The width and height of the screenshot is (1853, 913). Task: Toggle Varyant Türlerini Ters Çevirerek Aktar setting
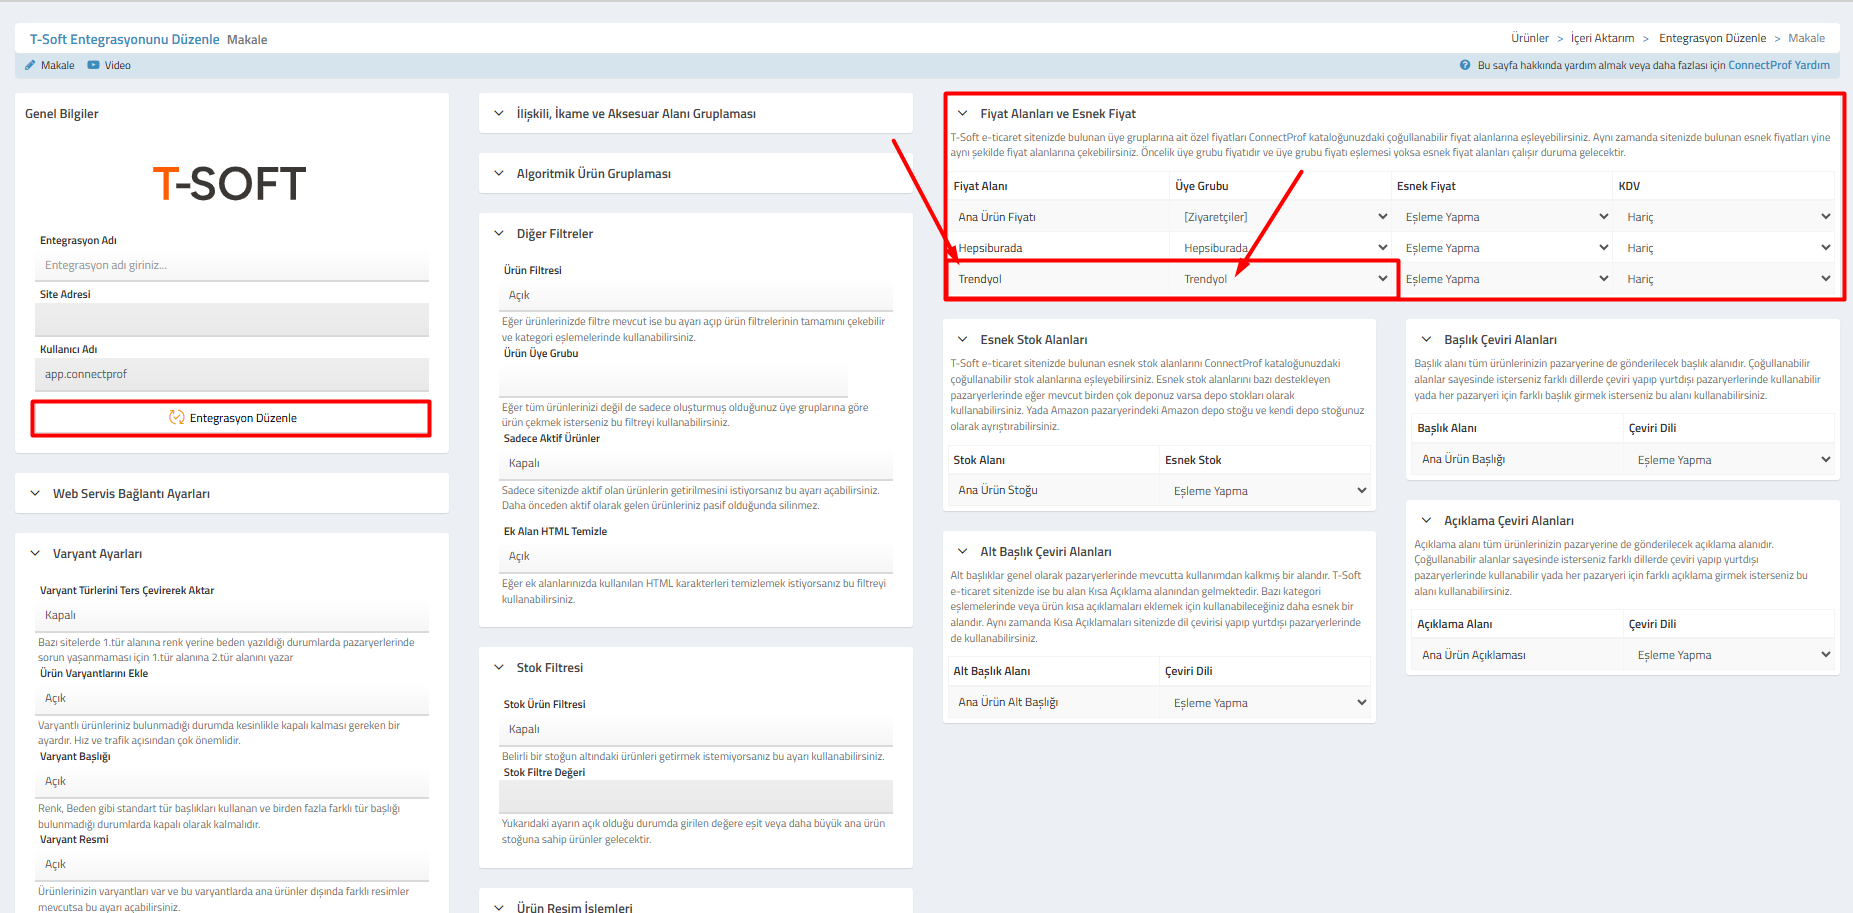(x=232, y=615)
